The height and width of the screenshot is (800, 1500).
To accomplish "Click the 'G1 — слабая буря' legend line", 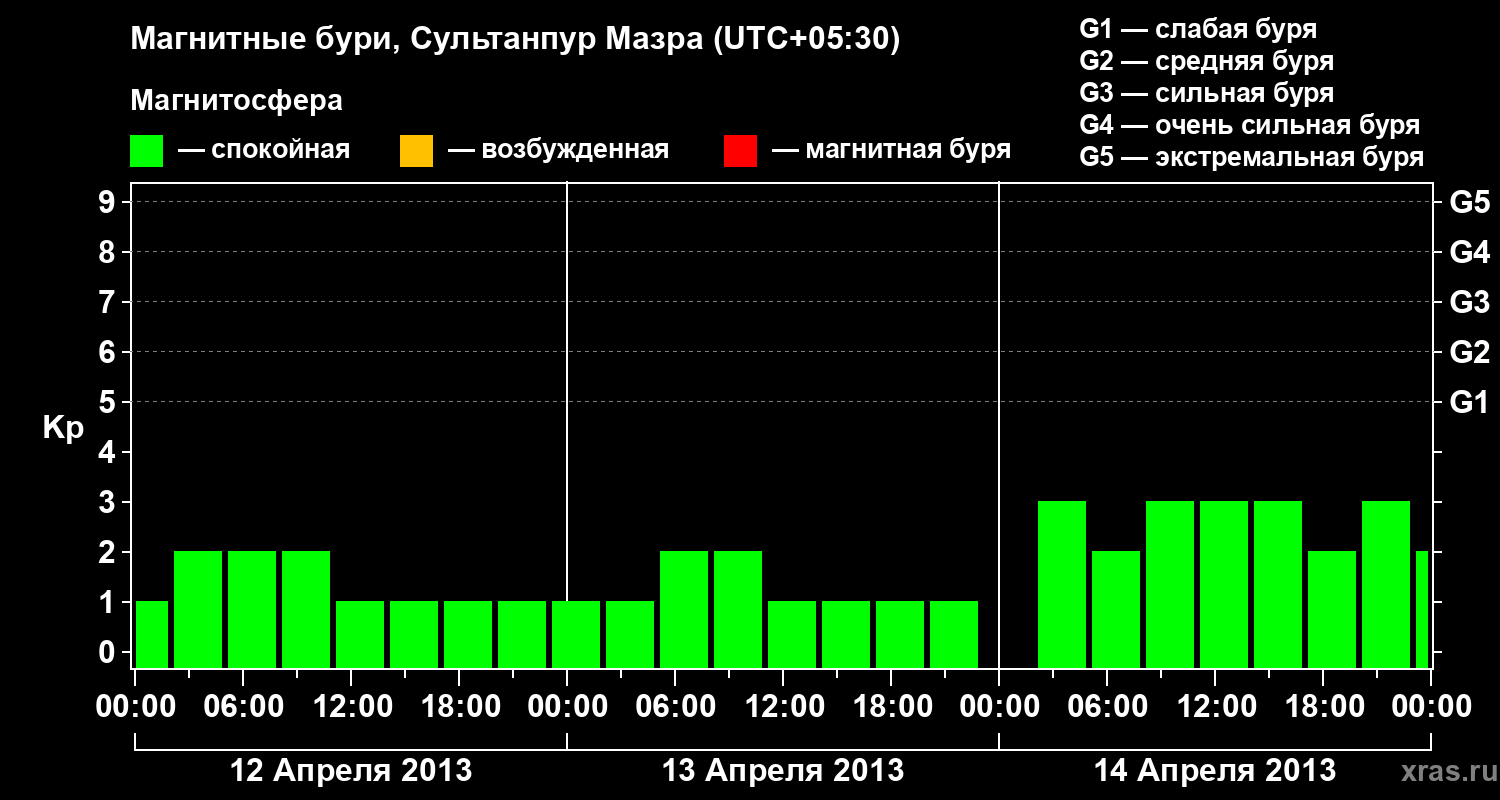I will click(x=1198, y=29).
